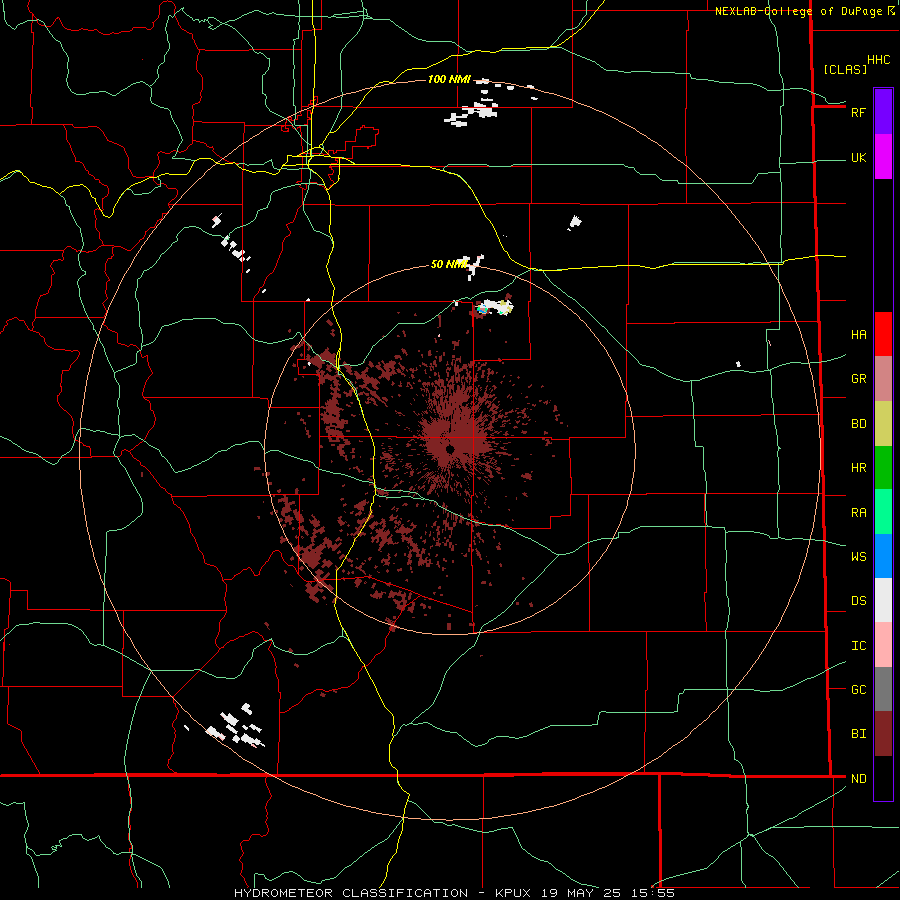Screen dimensions: 900x900
Task: Click the ND black legend swatch
Action: click(883, 778)
